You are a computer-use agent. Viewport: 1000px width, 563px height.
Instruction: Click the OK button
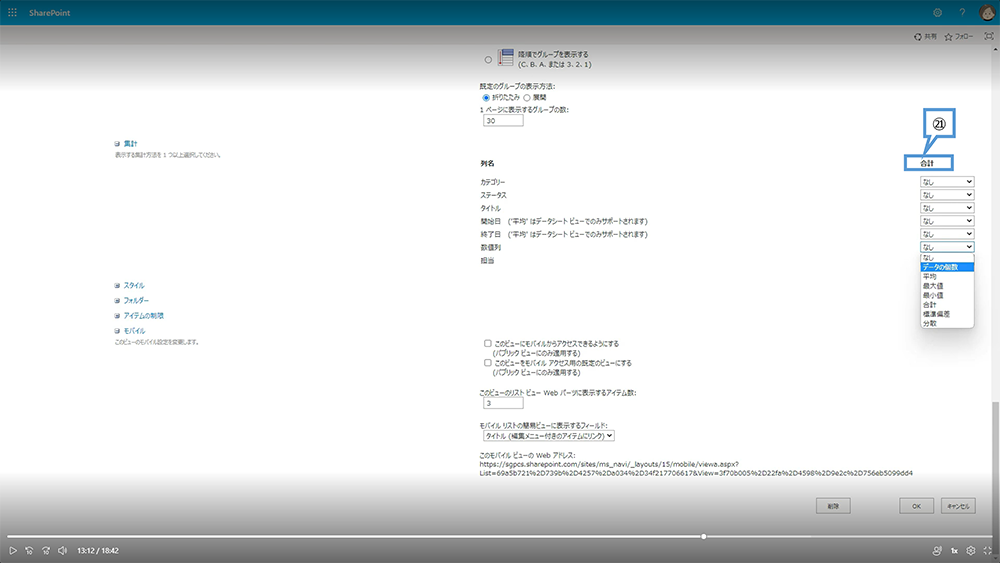point(916,506)
